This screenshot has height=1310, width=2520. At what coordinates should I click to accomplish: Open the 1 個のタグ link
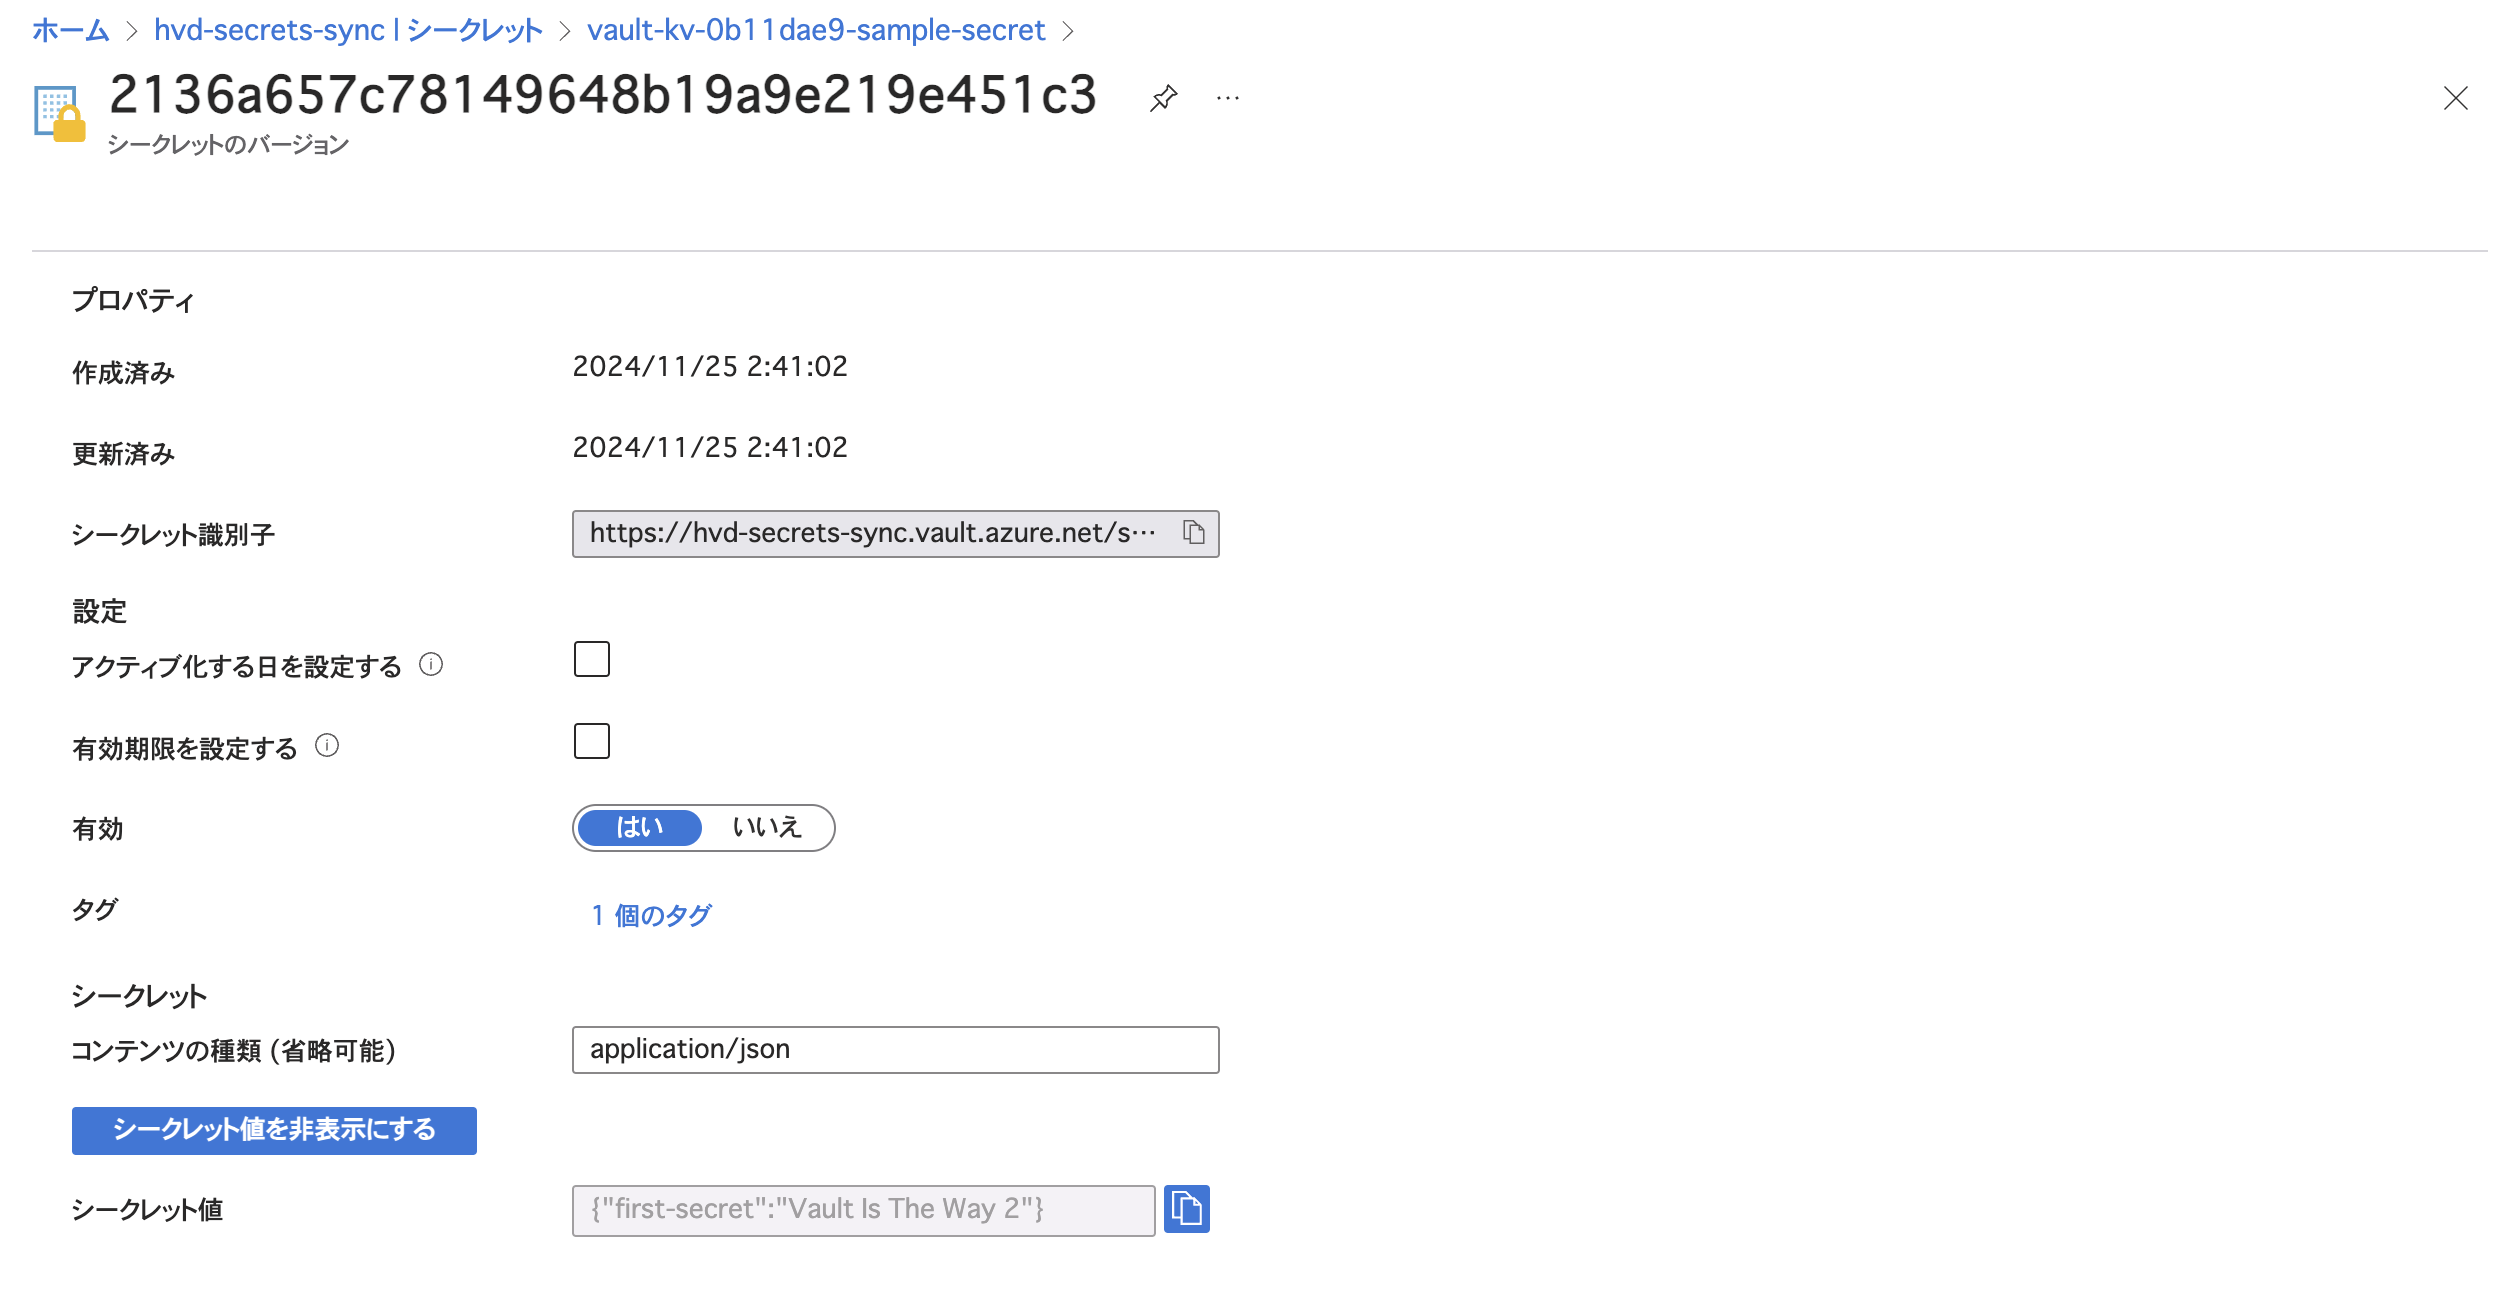(652, 915)
